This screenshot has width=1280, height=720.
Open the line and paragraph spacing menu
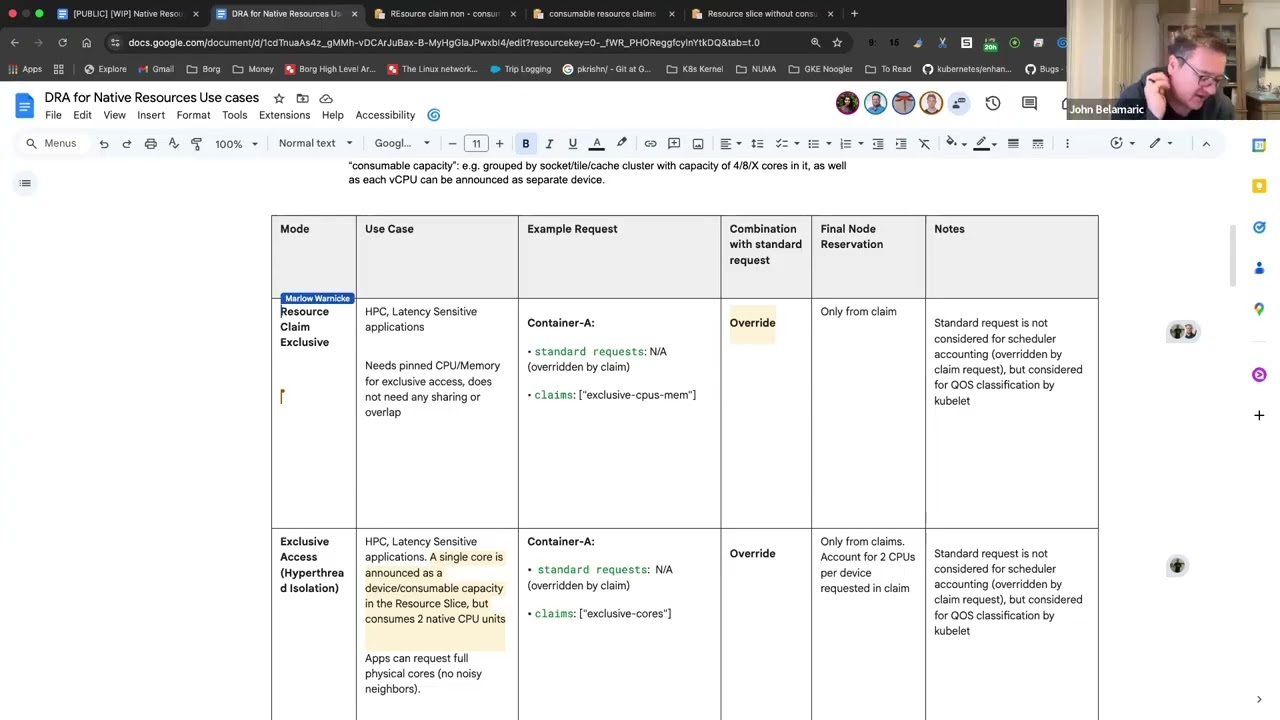point(757,144)
